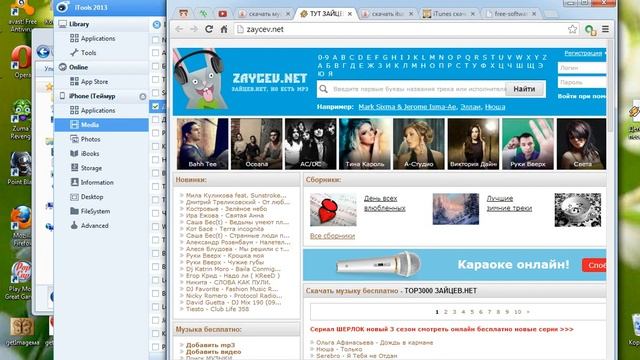The height and width of the screenshot is (360, 640).
Task: Open the Oceana artist thumbnail
Action: [256, 144]
